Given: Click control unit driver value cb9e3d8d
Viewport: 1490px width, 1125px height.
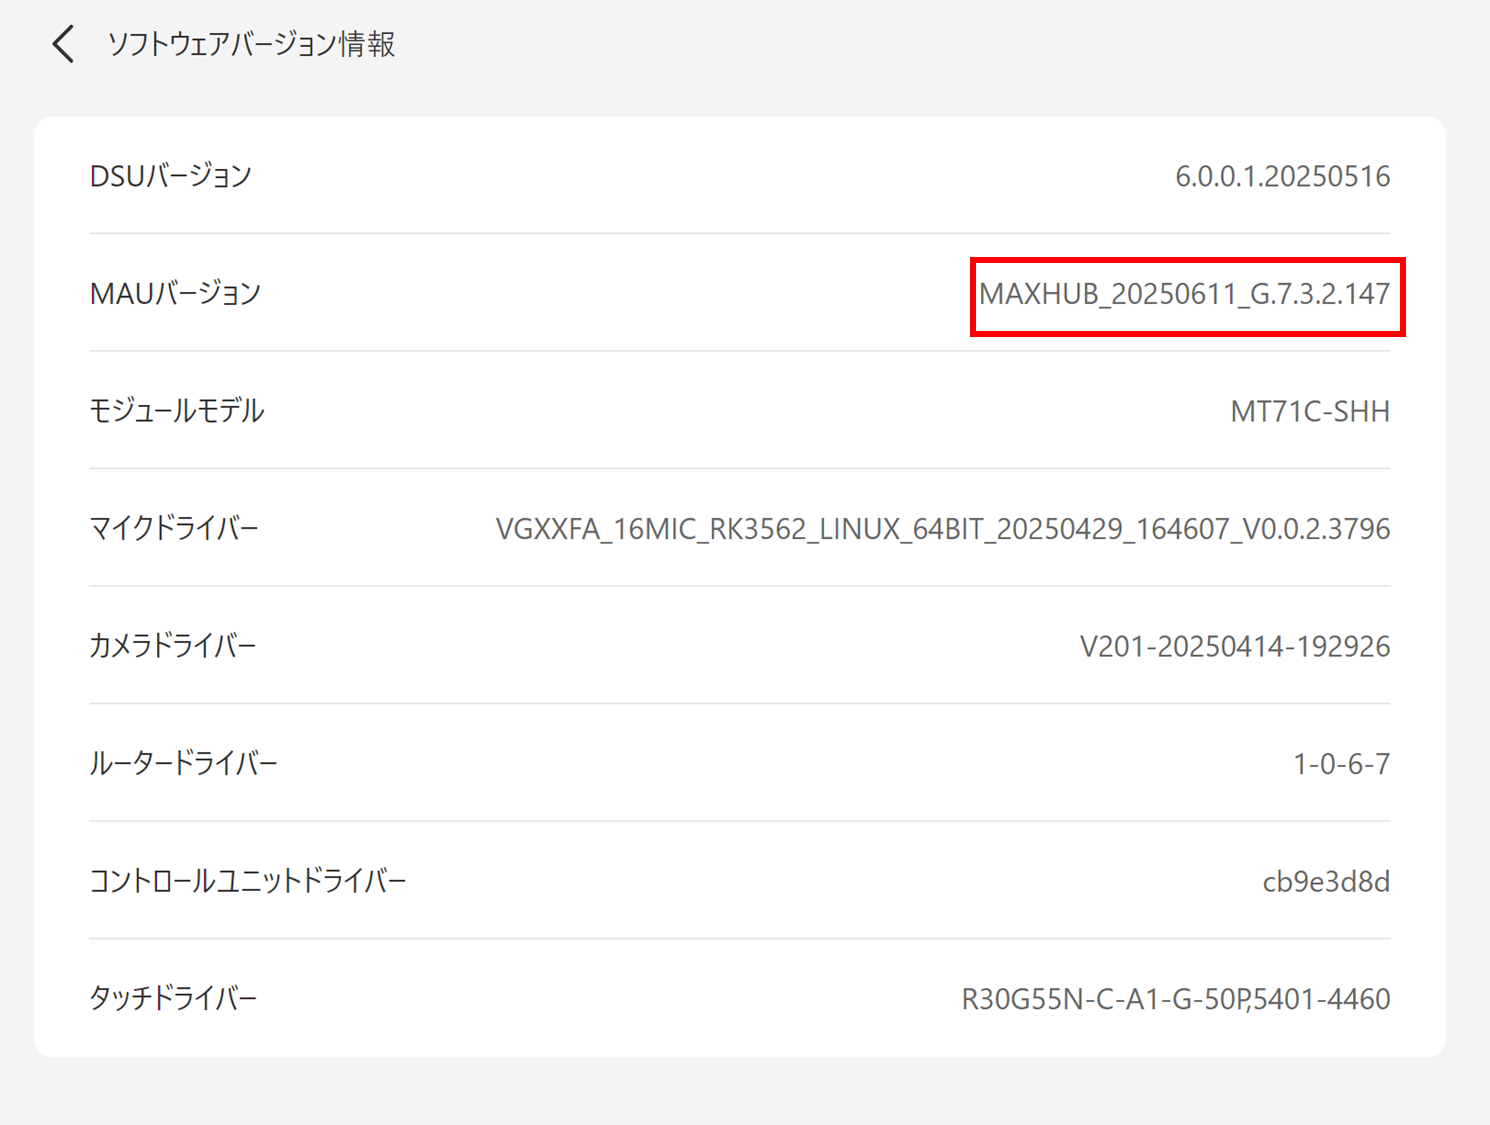Looking at the screenshot, I should [1326, 881].
